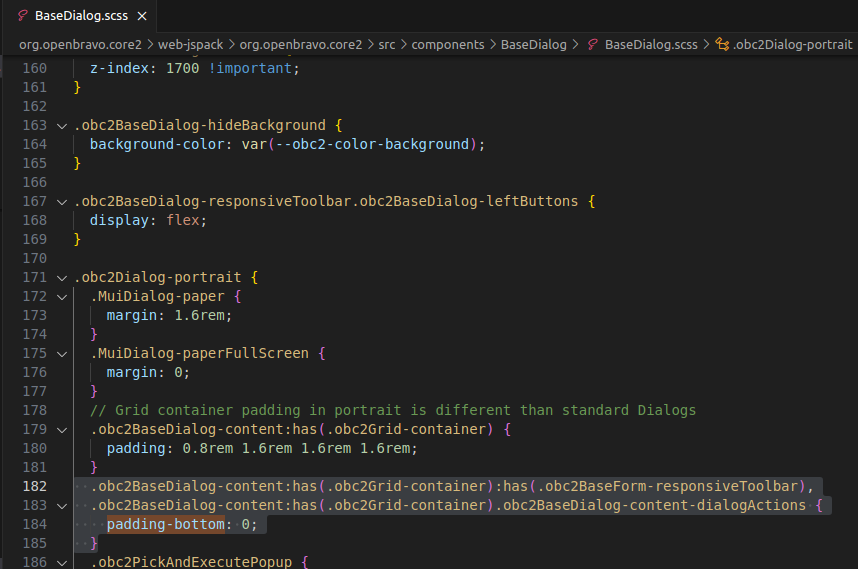This screenshot has height=569, width=858.
Task: Open the BaseDialog.scss file breadcrumb
Action: tap(651, 45)
